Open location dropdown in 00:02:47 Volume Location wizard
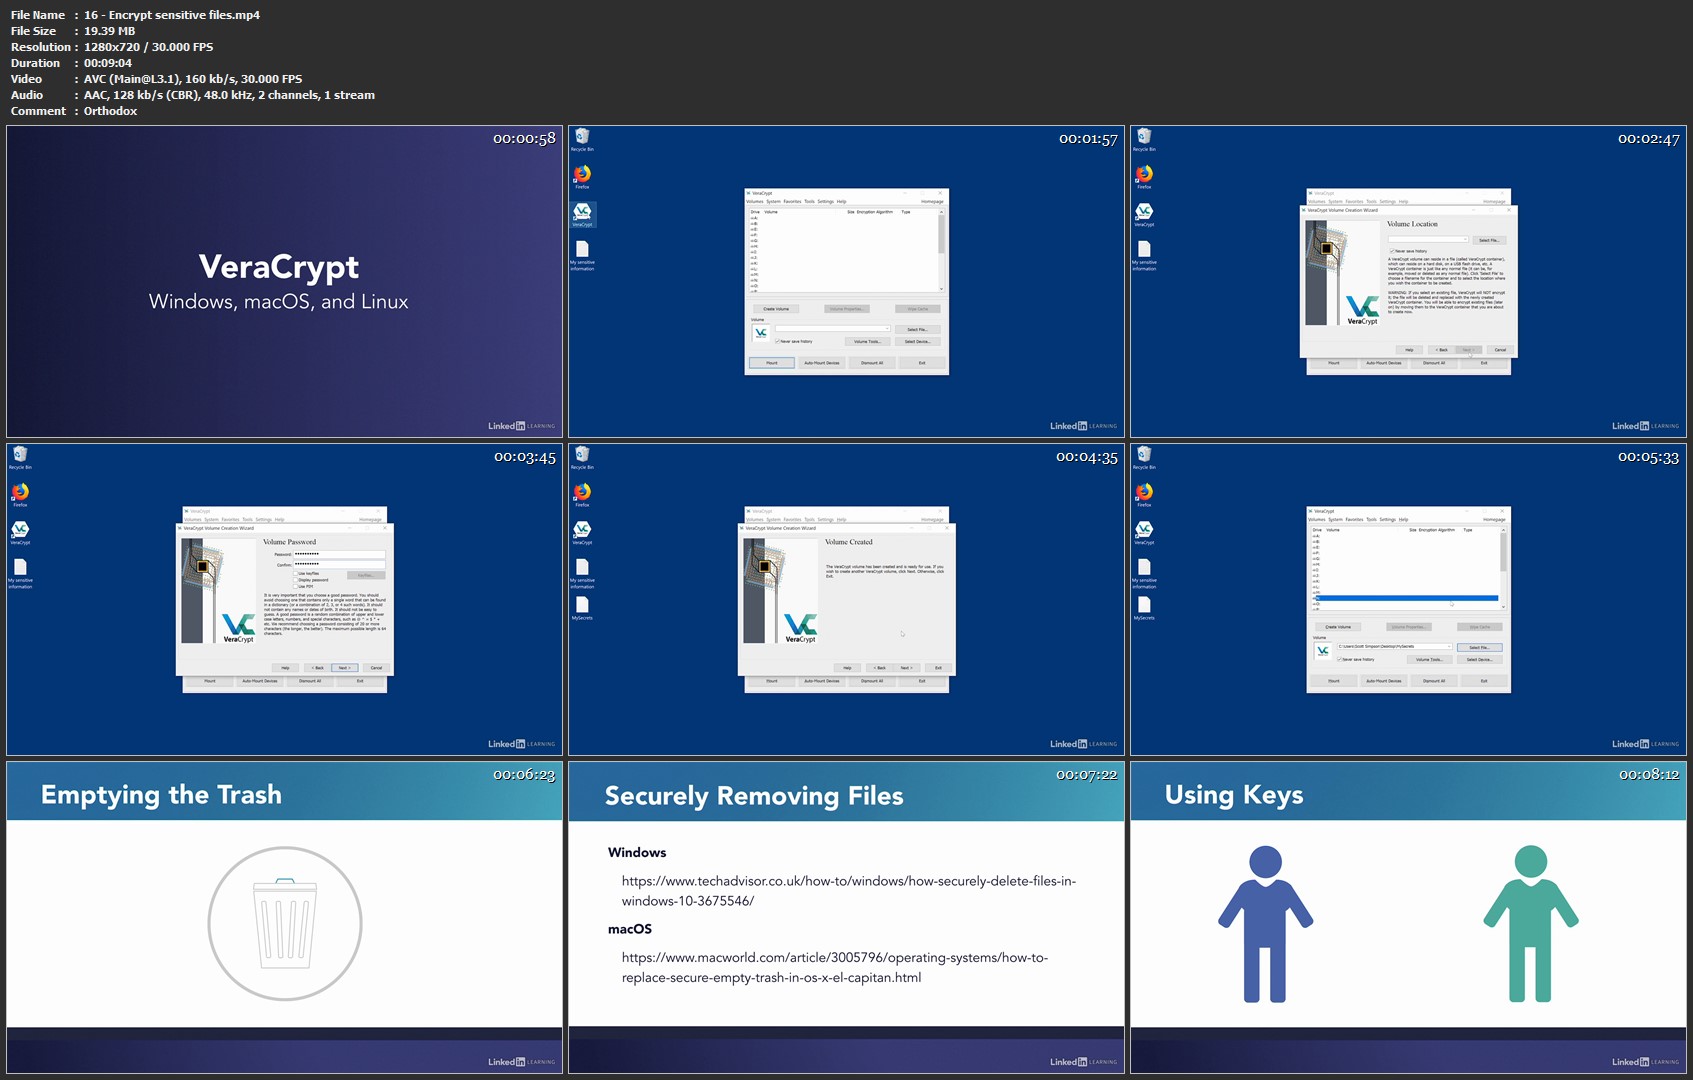The width and height of the screenshot is (1693, 1080). click(x=1465, y=239)
